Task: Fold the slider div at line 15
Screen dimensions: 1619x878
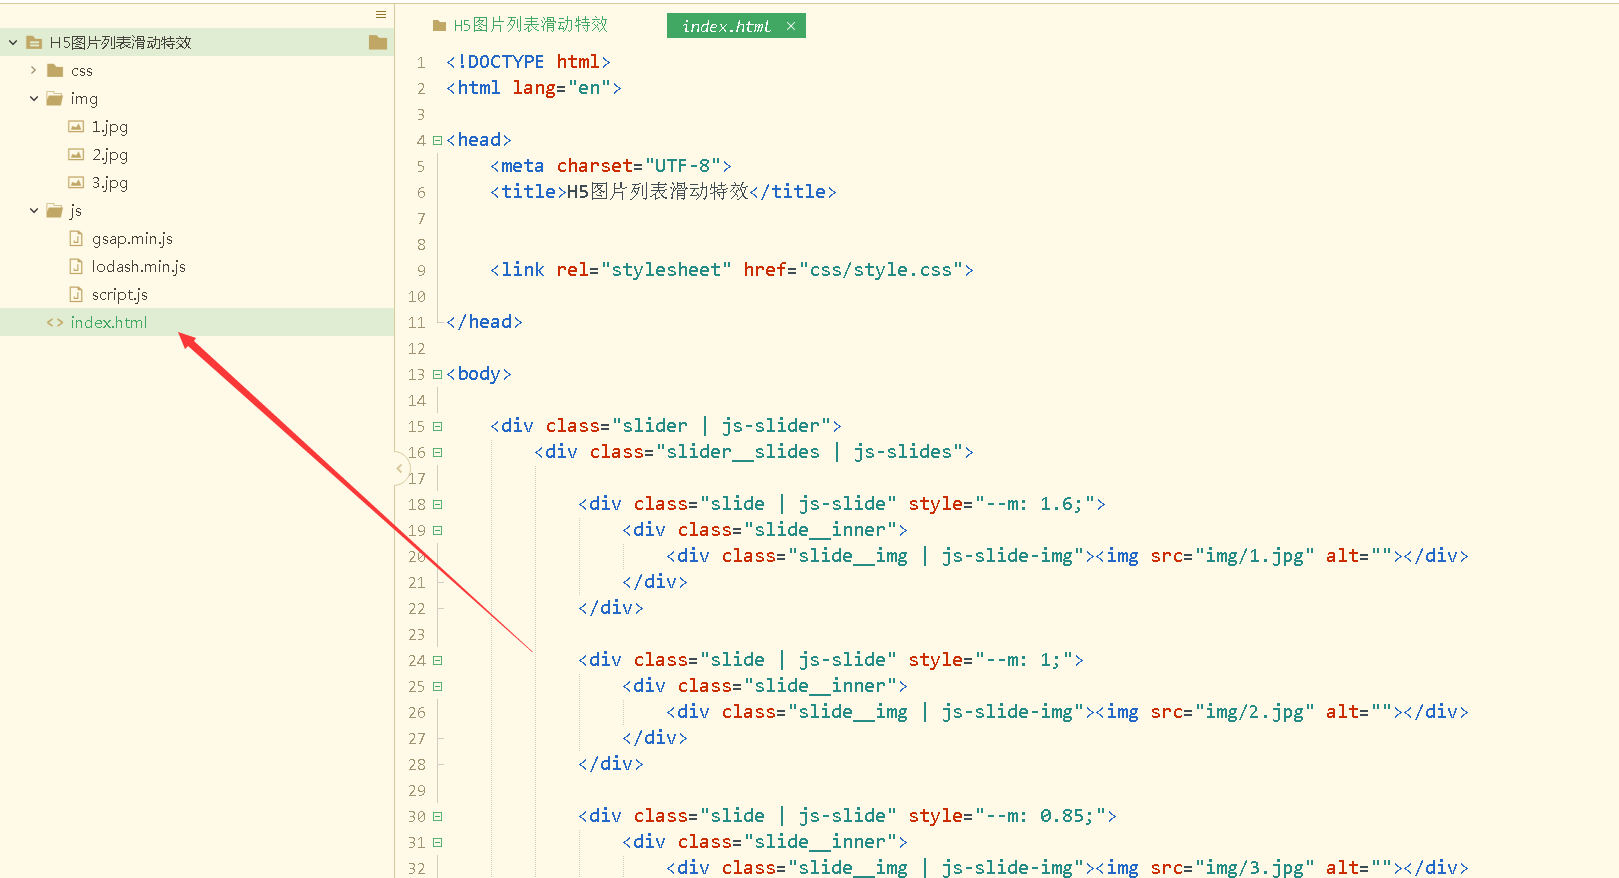Action: click(x=437, y=426)
